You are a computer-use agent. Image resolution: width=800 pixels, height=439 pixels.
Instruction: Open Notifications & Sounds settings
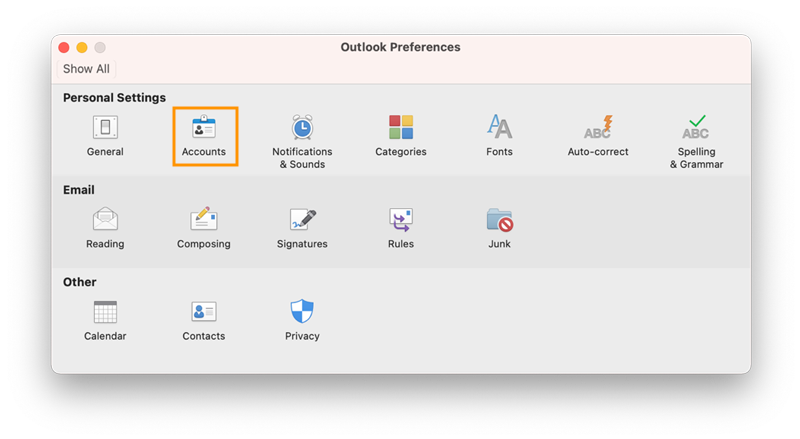[x=302, y=142]
